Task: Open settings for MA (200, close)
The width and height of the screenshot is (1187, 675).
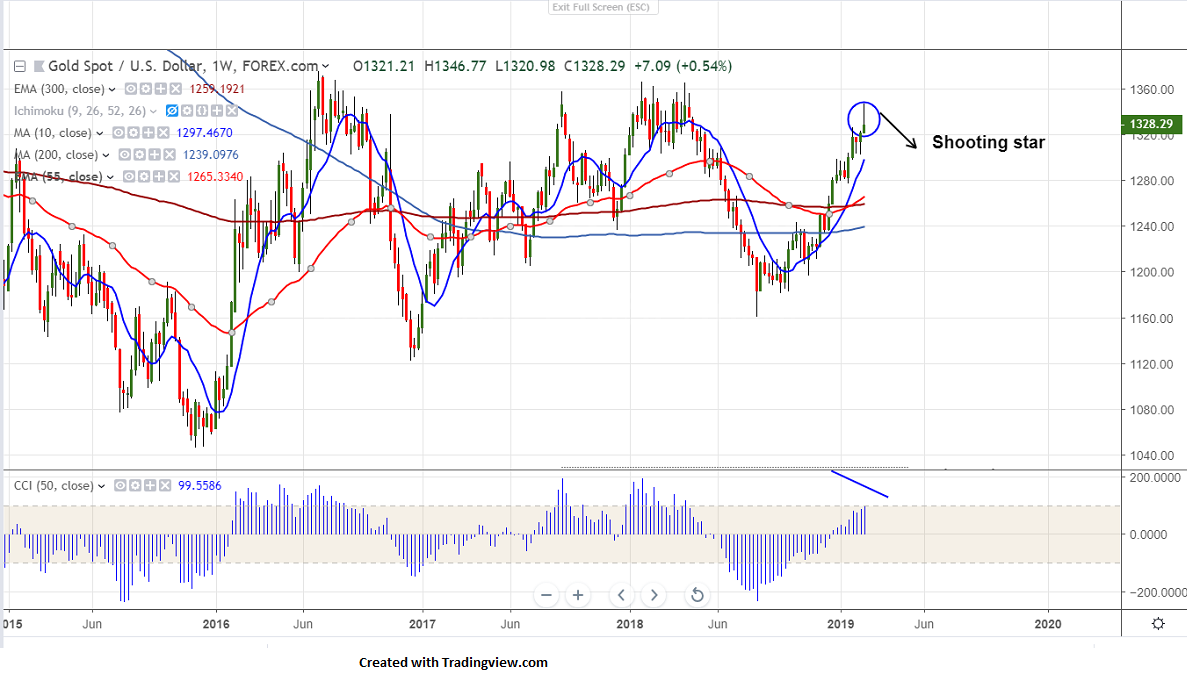Action: tap(139, 155)
